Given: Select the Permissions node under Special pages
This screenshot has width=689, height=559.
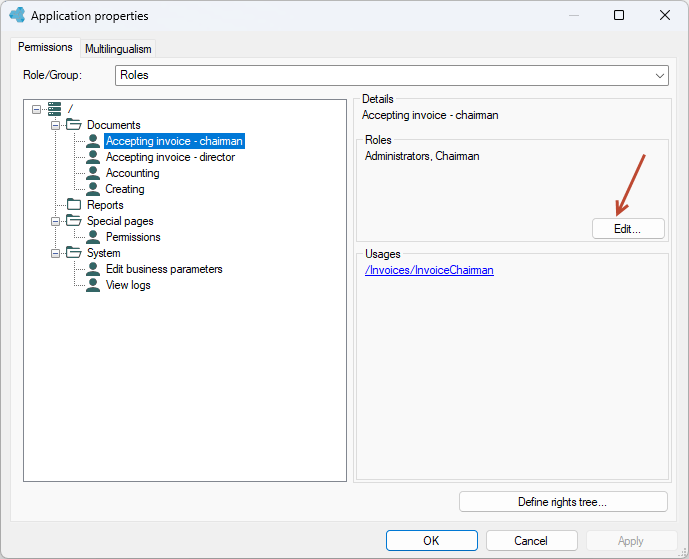Looking at the screenshot, I should (133, 237).
